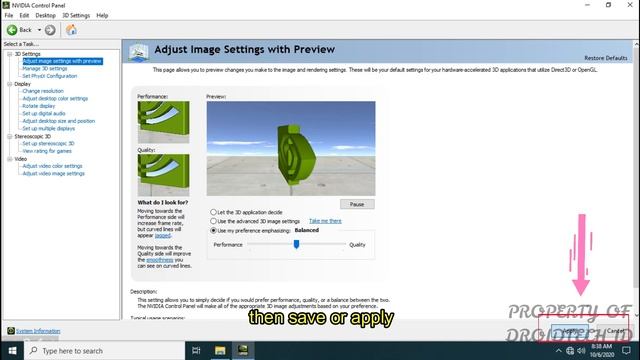
Task: Open Set up stereoscopic 3D
Action: (x=48, y=144)
